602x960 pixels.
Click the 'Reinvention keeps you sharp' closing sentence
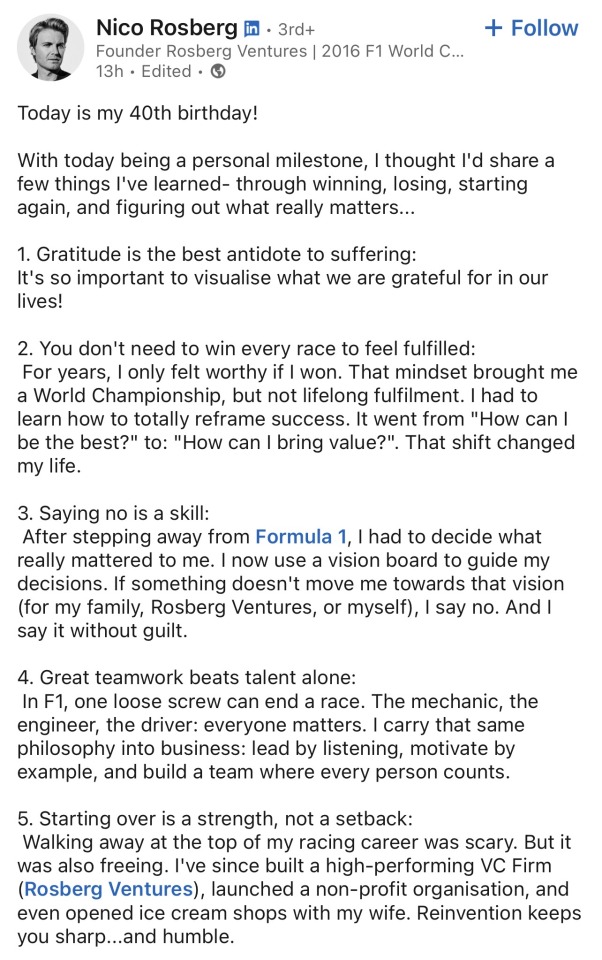(x=299, y=924)
